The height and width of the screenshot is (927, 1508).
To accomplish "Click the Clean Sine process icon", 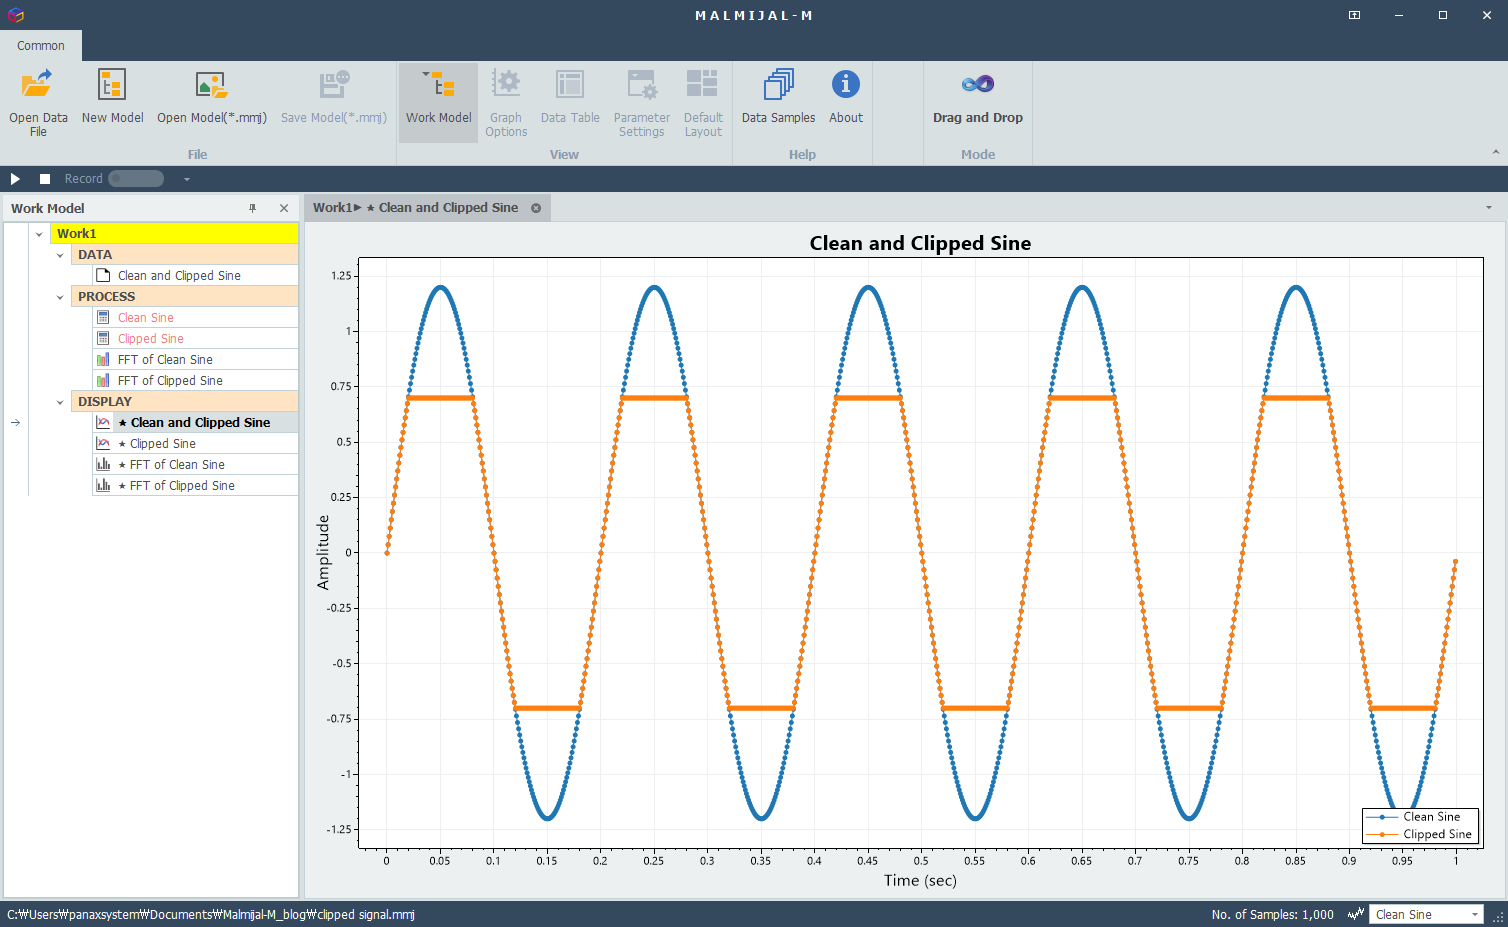I will coord(103,317).
